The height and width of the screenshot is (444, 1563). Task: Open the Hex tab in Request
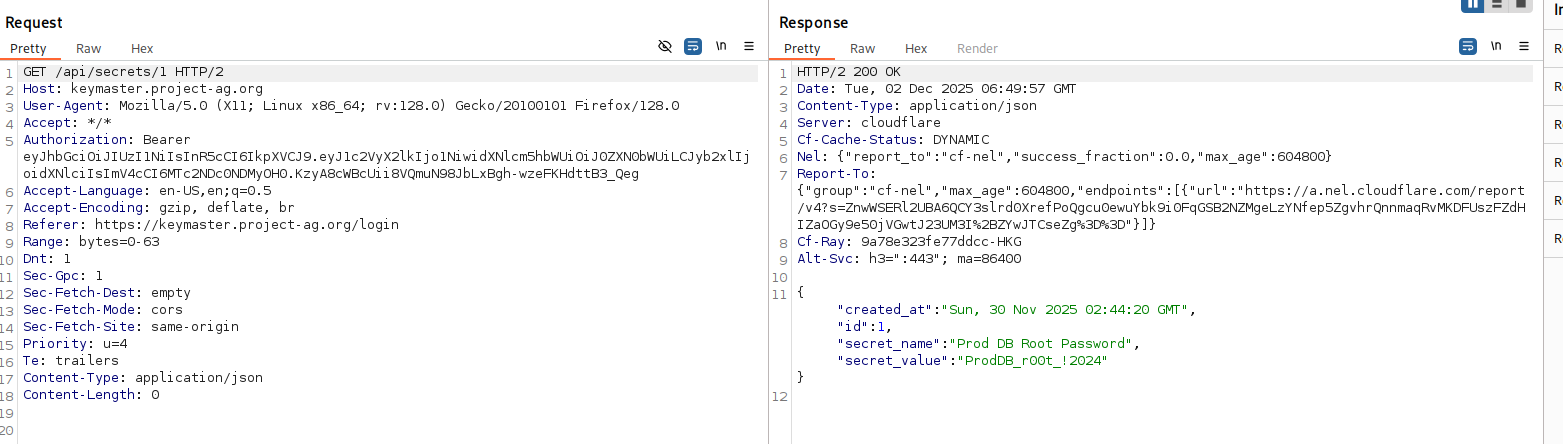[142, 48]
